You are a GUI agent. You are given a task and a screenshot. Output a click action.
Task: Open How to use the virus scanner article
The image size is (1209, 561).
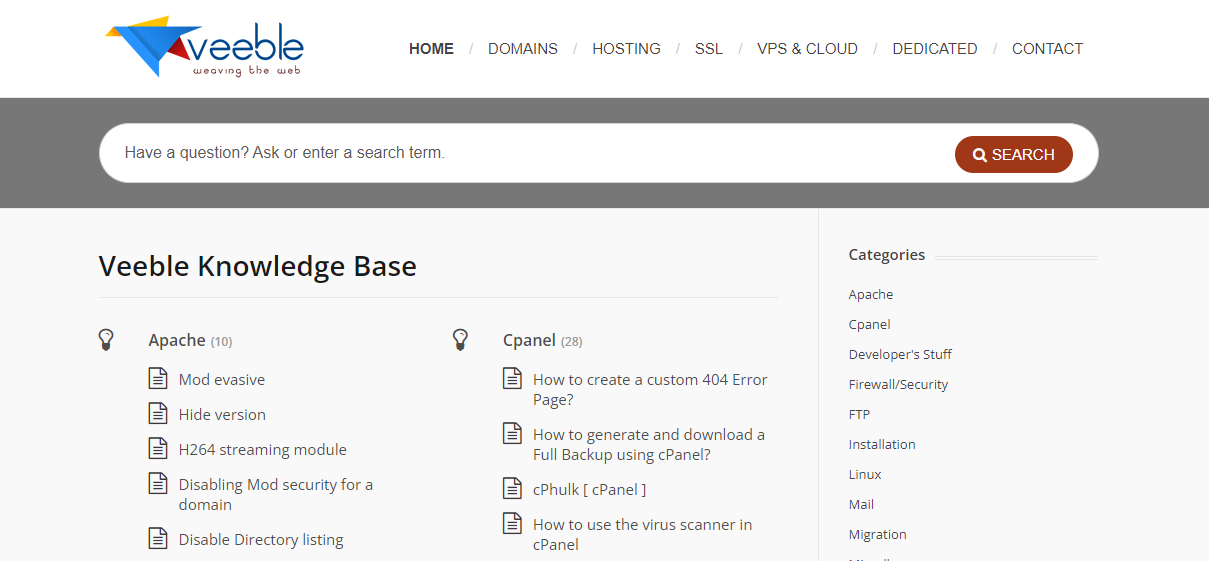(x=642, y=535)
